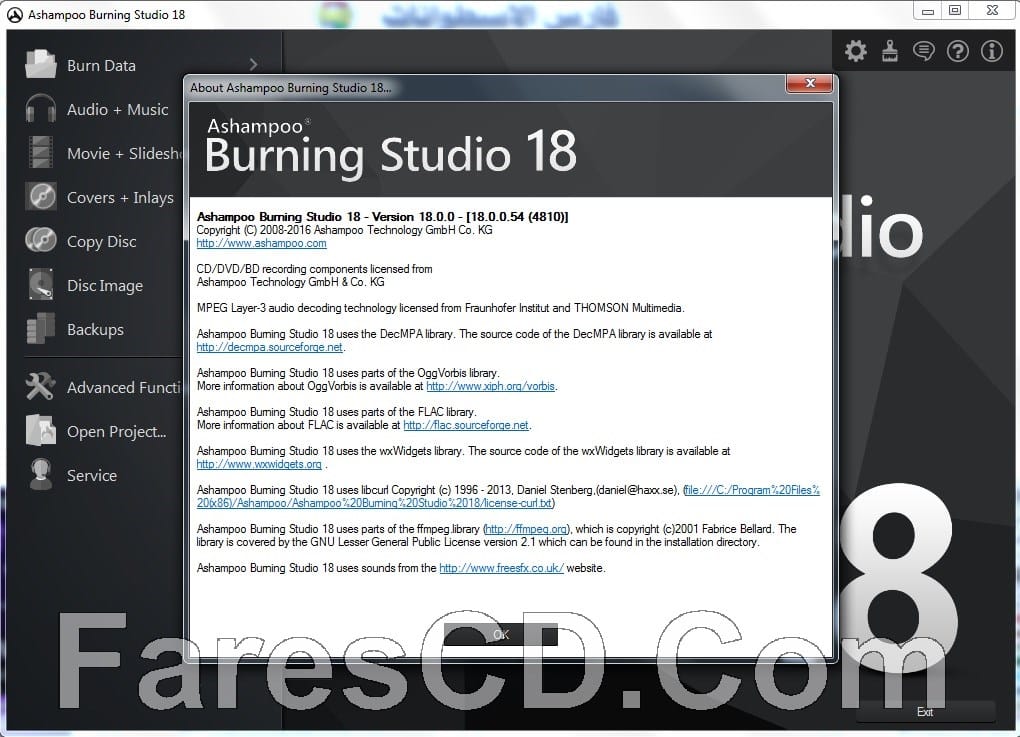Open the license-curl.txt file link
The height and width of the screenshot is (737, 1020).
click(x=508, y=496)
